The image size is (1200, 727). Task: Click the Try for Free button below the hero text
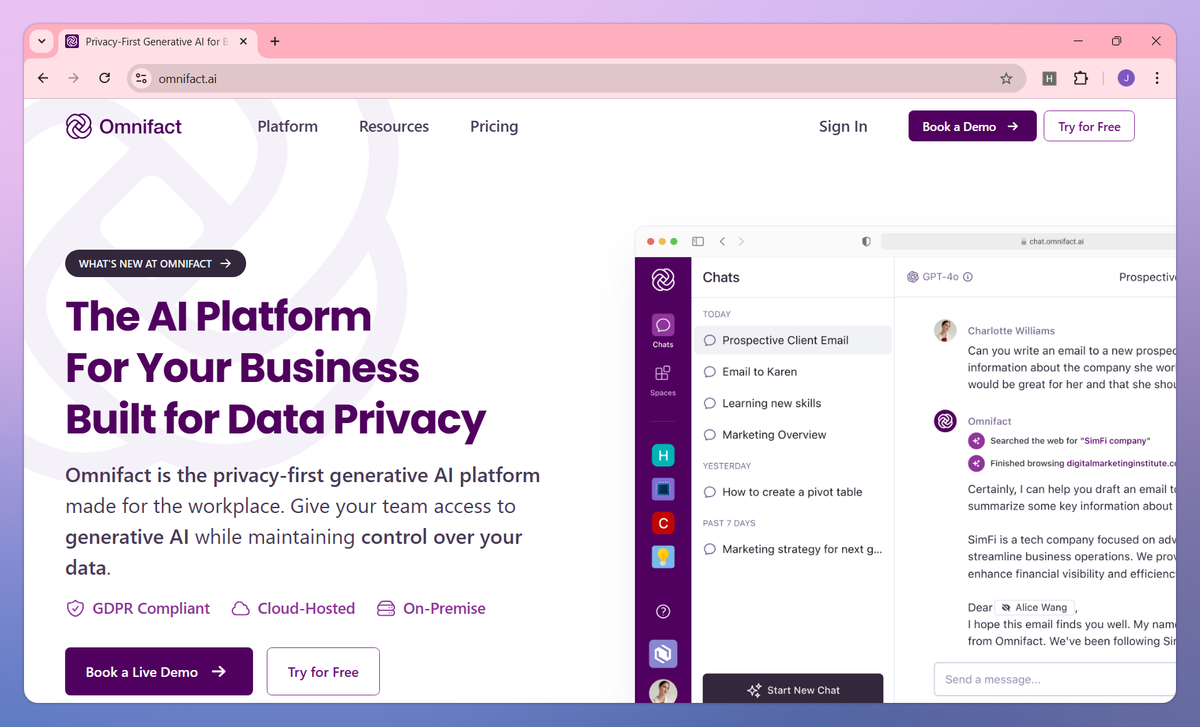tap(323, 672)
